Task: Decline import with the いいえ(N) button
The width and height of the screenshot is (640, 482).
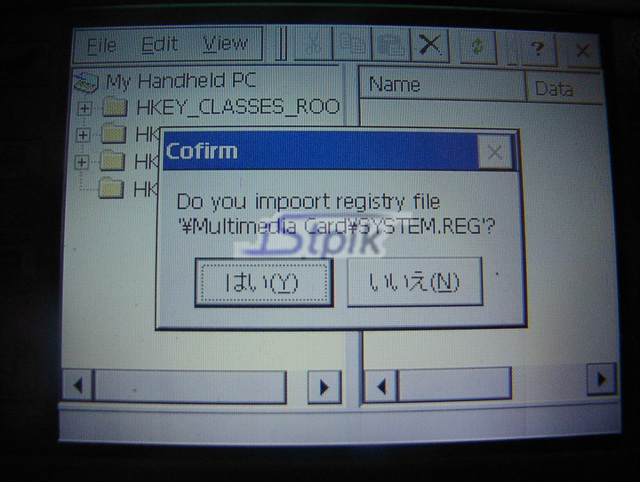Action: point(414,282)
